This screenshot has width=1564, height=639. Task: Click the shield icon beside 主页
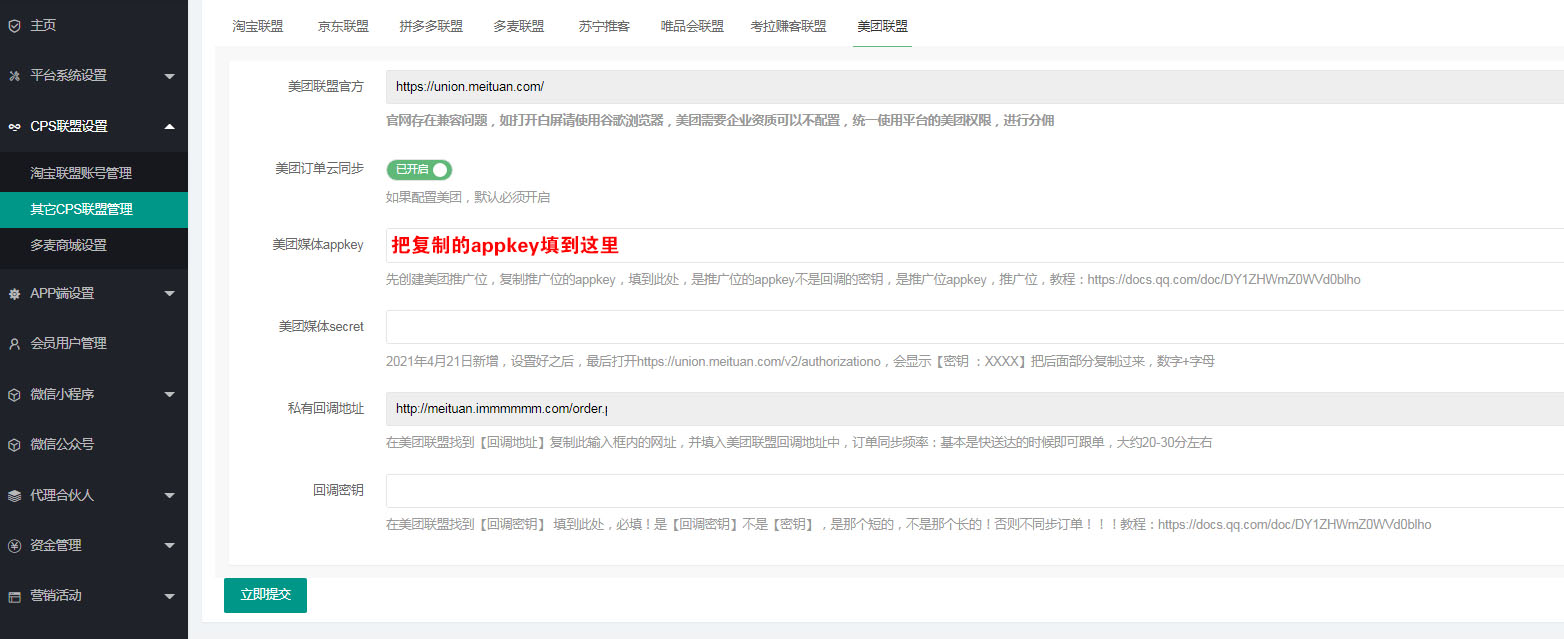pos(14,25)
